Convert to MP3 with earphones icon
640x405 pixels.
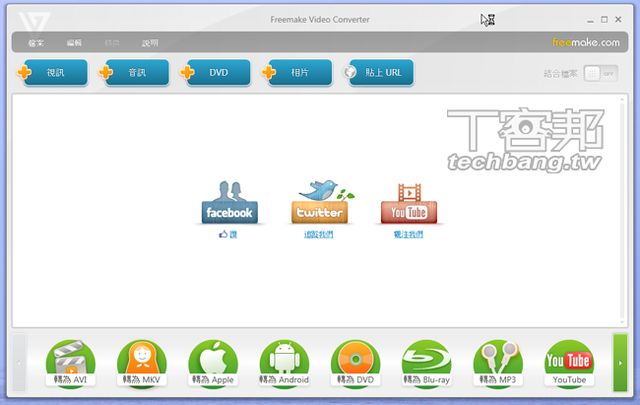coord(498,363)
